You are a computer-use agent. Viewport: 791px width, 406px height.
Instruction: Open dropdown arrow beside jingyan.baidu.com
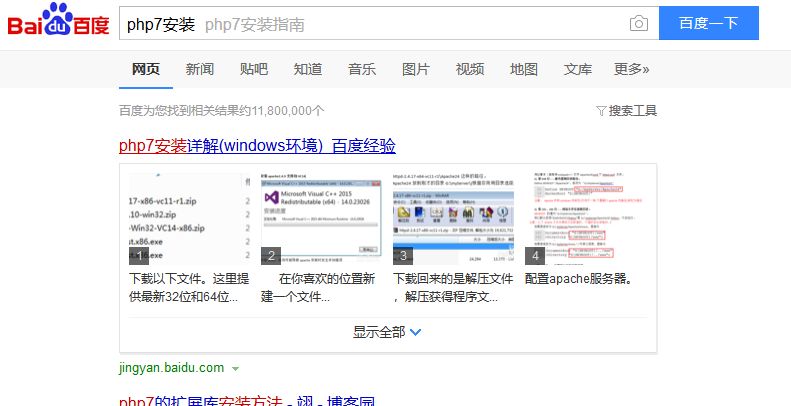pyautogui.click(x=235, y=369)
